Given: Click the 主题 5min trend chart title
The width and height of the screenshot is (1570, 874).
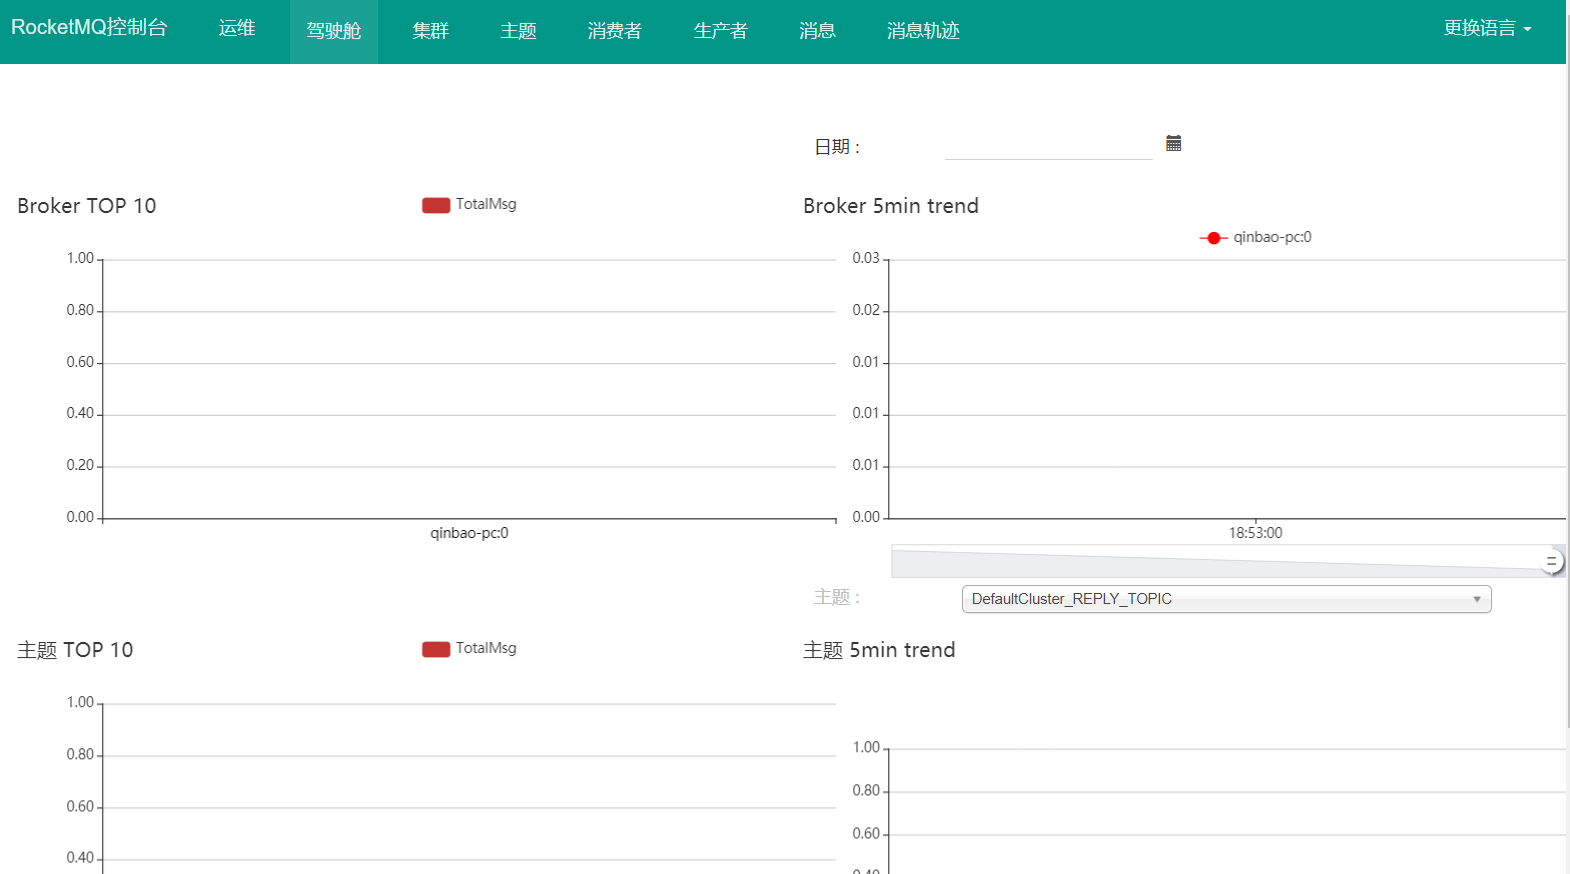Looking at the screenshot, I should pos(879,650).
